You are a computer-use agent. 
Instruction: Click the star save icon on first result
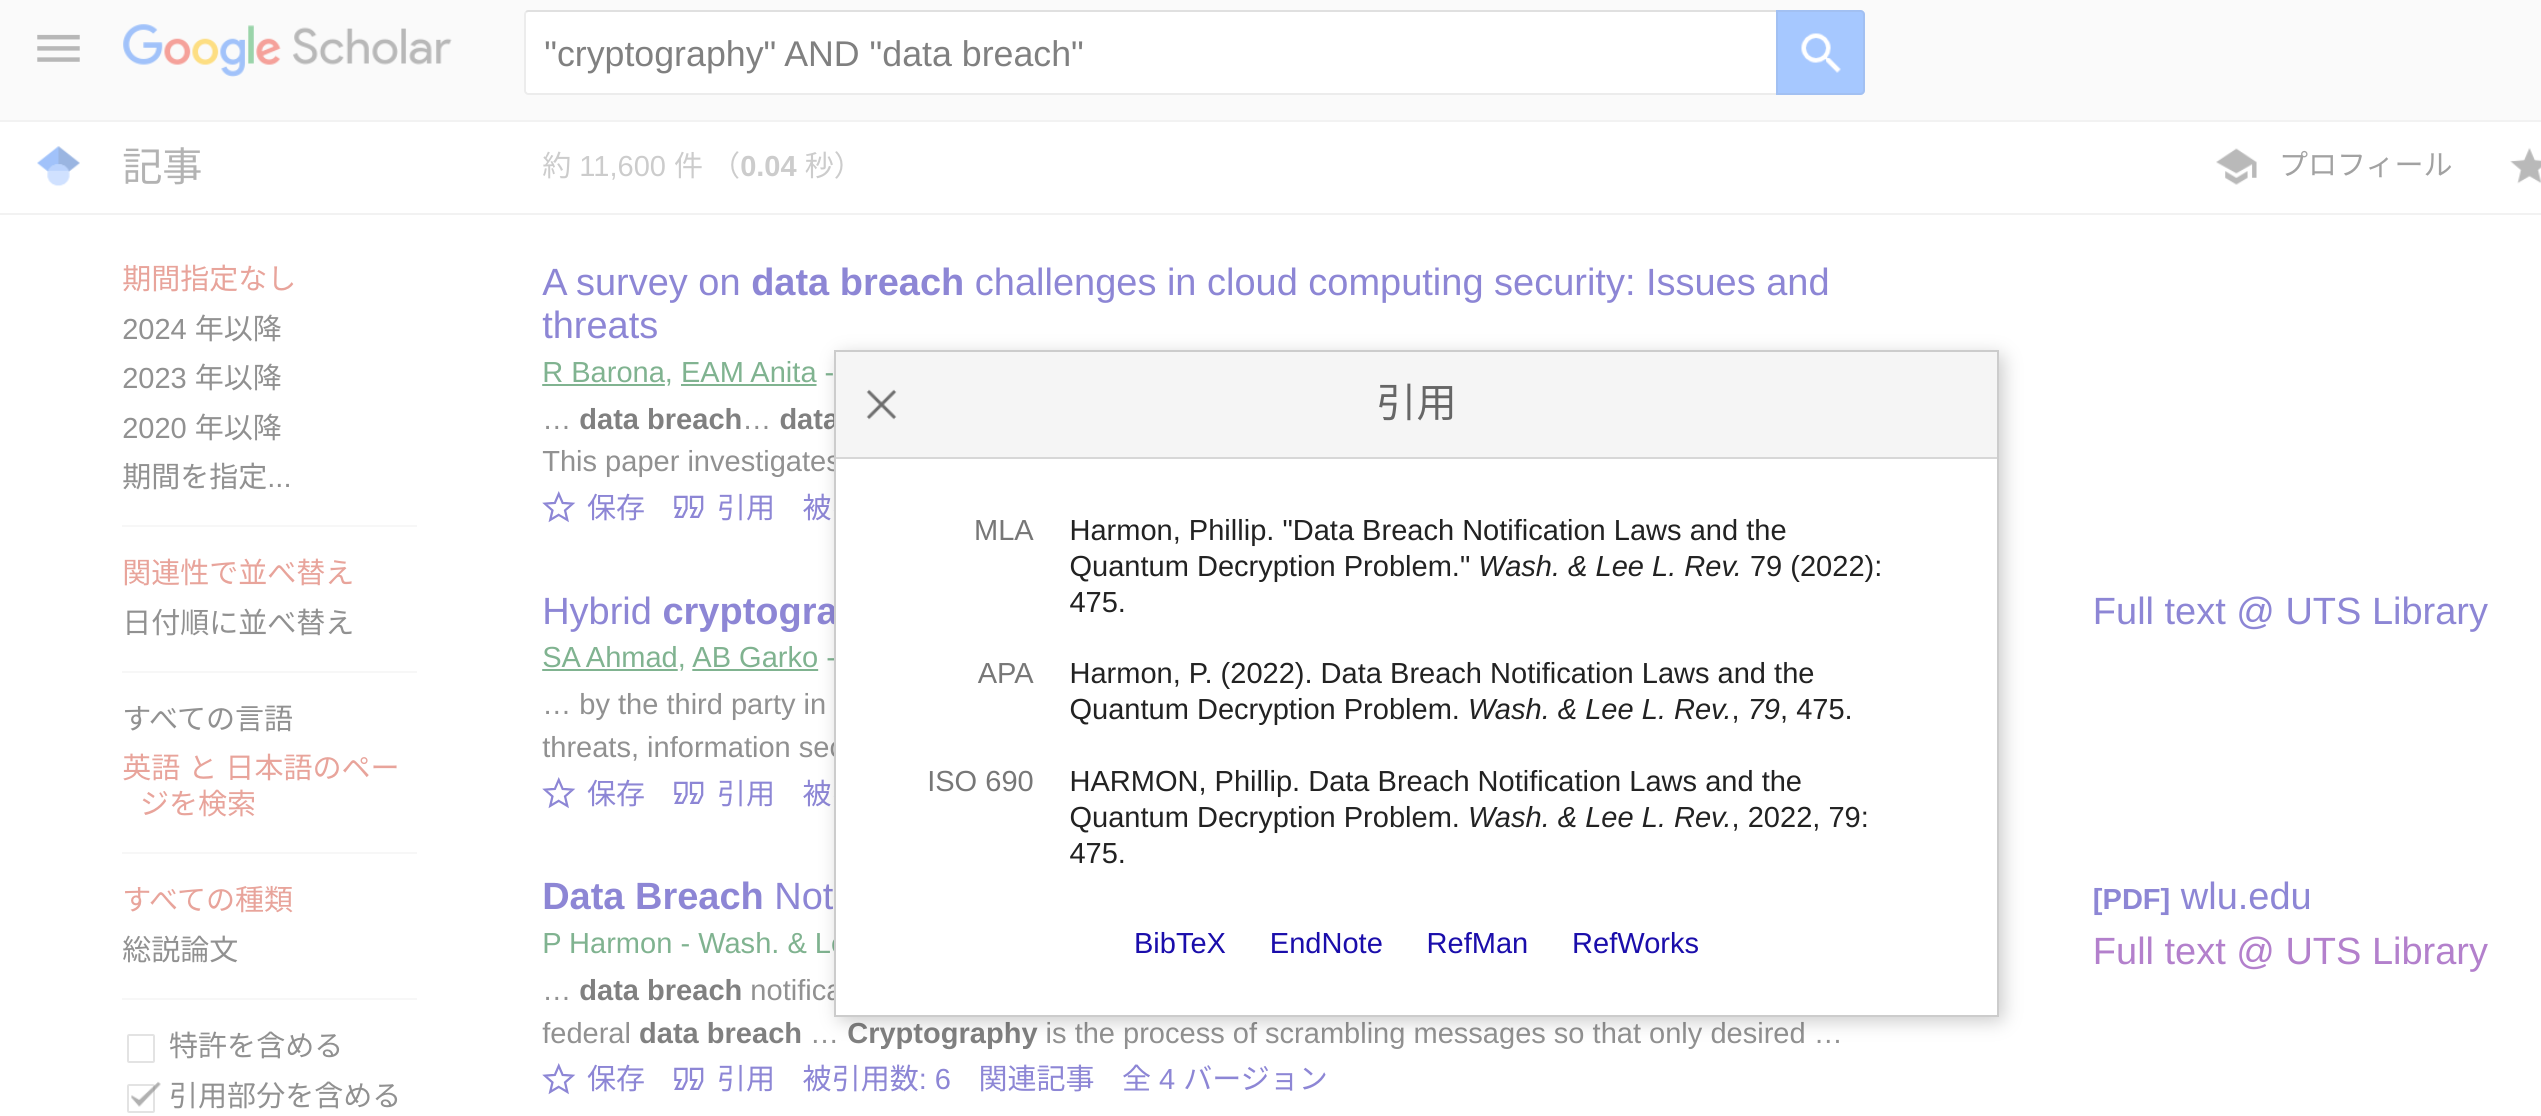coord(558,508)
